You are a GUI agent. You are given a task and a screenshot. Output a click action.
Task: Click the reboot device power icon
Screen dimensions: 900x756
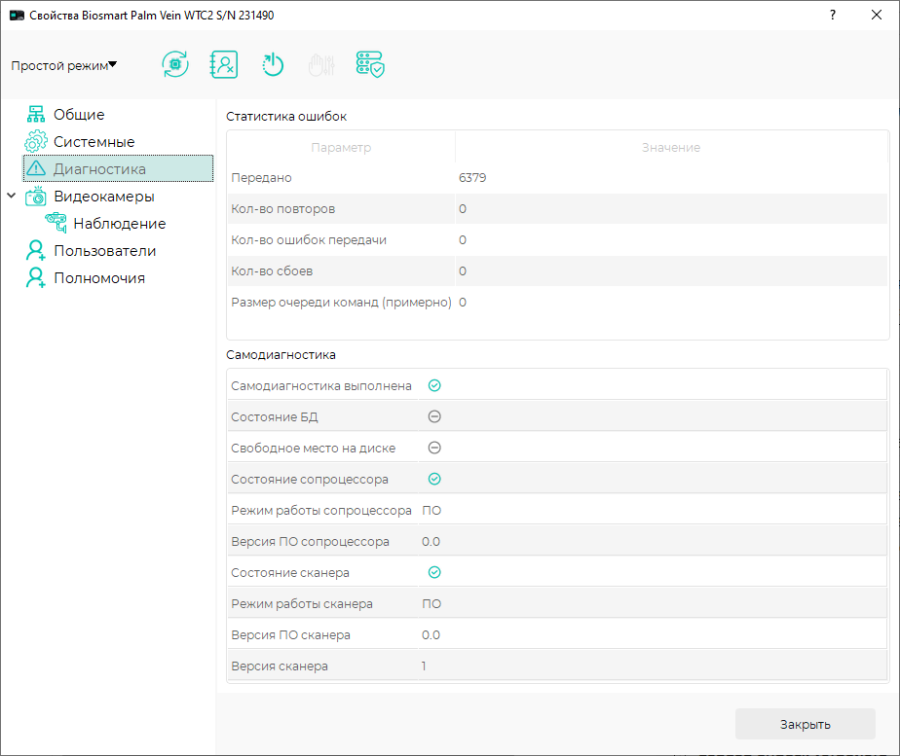coord(273,64)
